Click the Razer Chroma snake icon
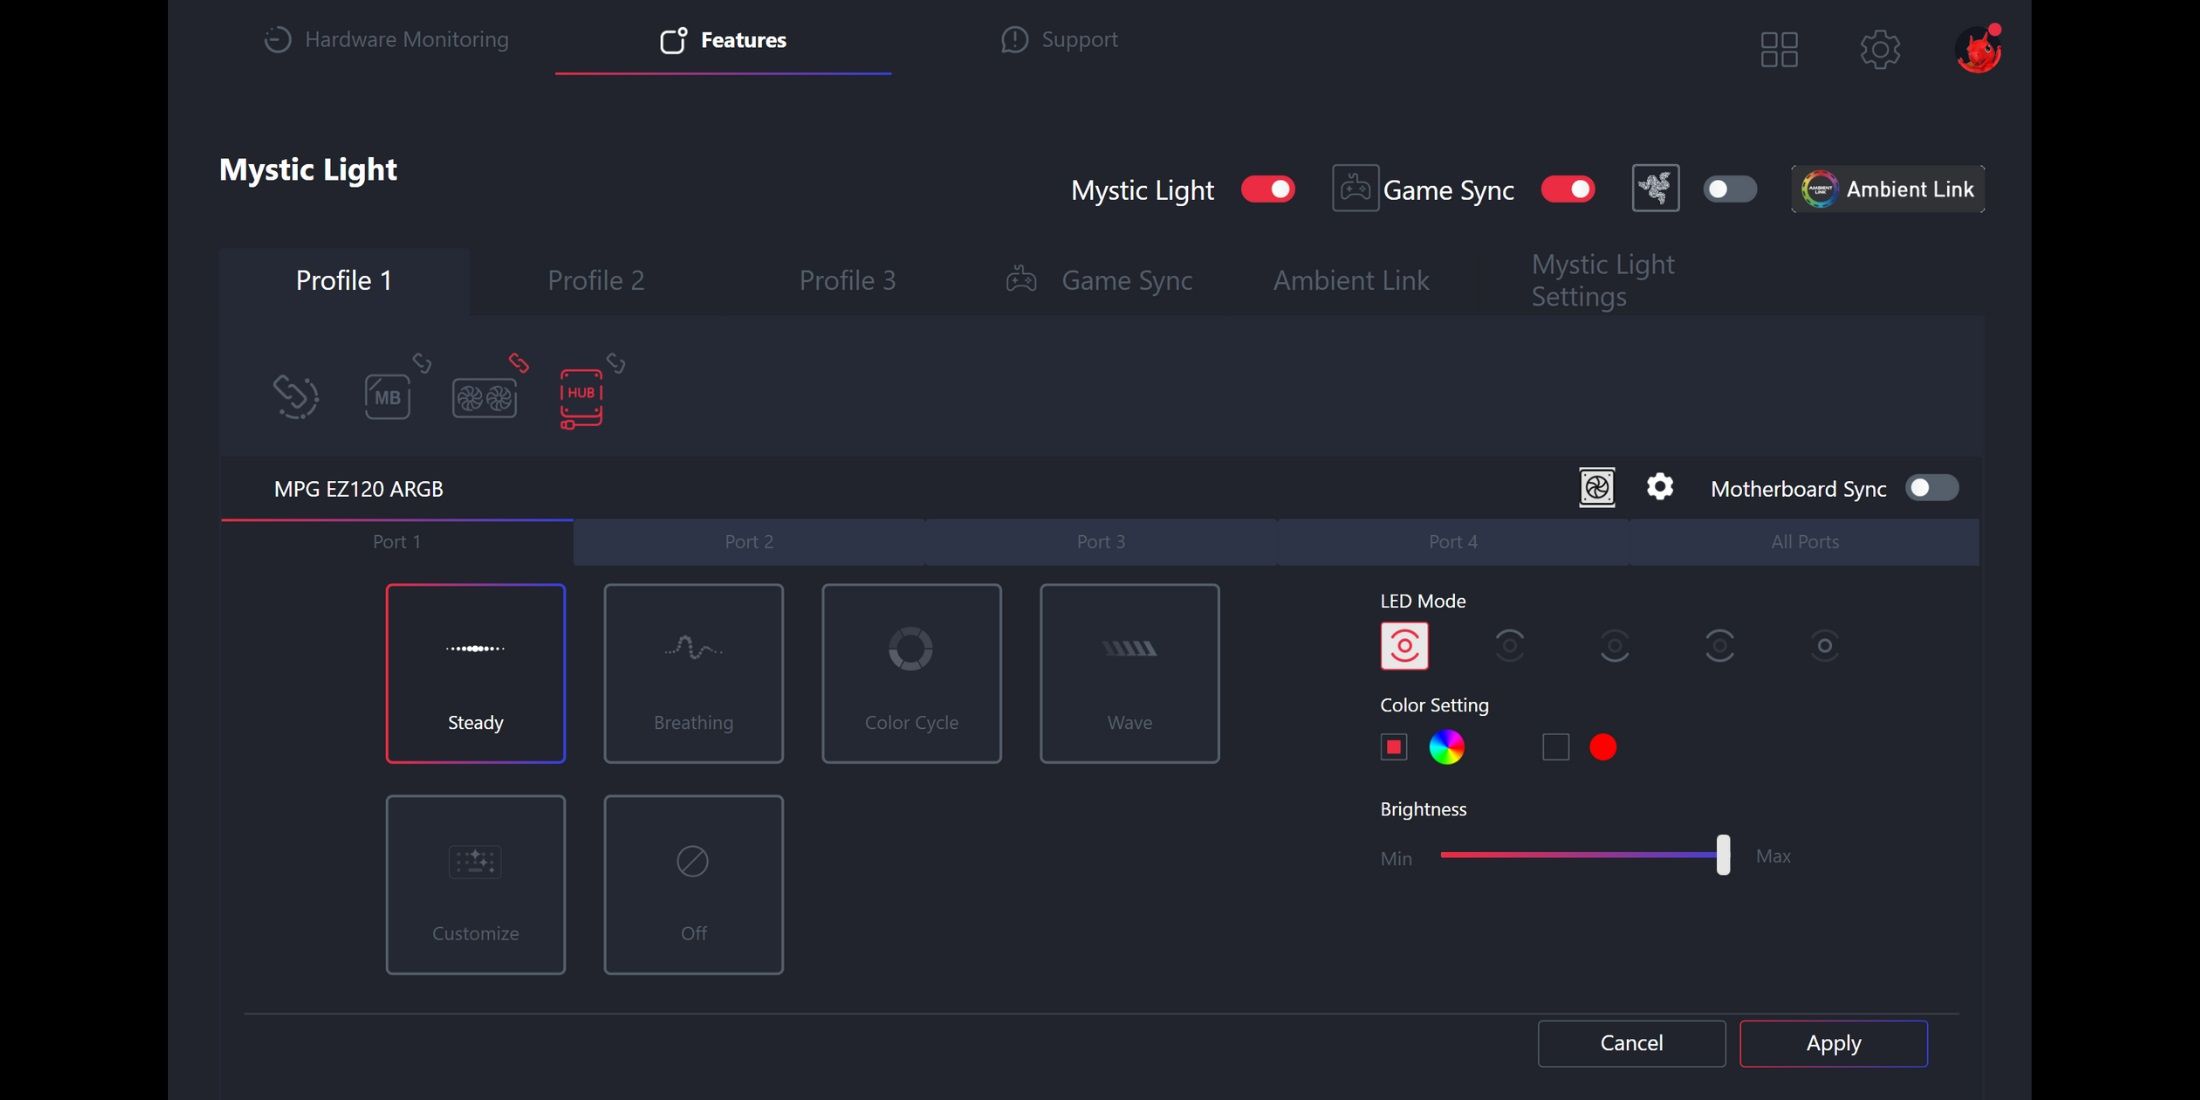 coord(1655,188)
